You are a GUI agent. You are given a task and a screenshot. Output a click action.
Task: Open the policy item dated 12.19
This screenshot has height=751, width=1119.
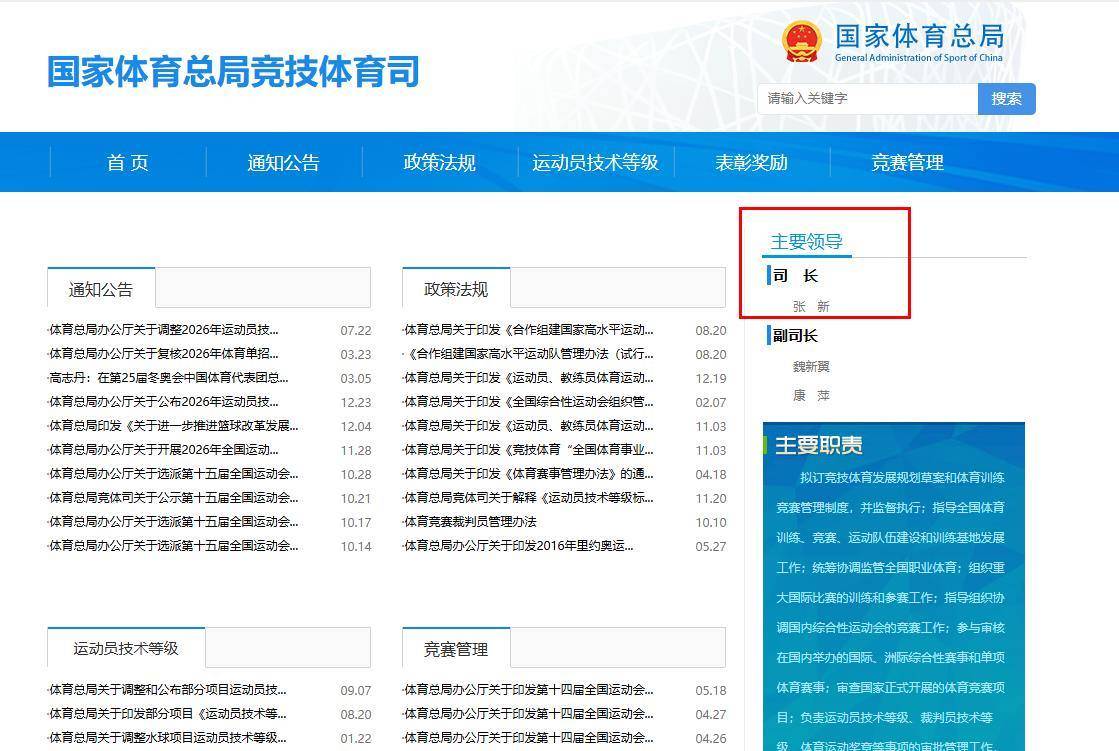[x=528, y=378]
